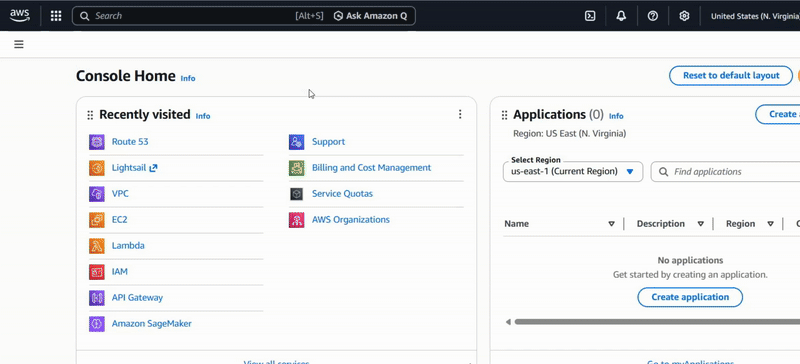Click the IAM service icon
The image size is (800, 364).
tap(97, 272)
